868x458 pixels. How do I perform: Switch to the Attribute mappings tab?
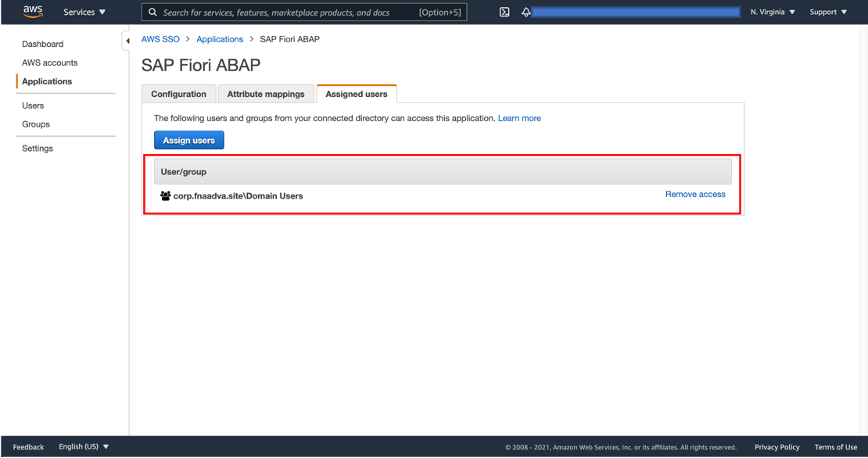pos(266,94)
